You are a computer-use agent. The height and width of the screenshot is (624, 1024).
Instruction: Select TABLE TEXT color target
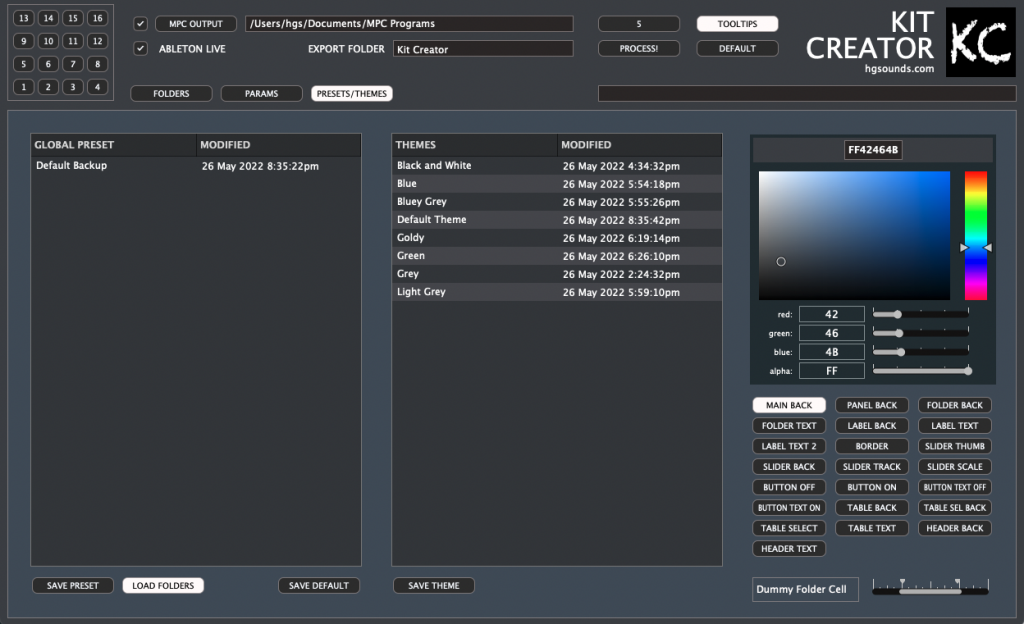point(872,528)
